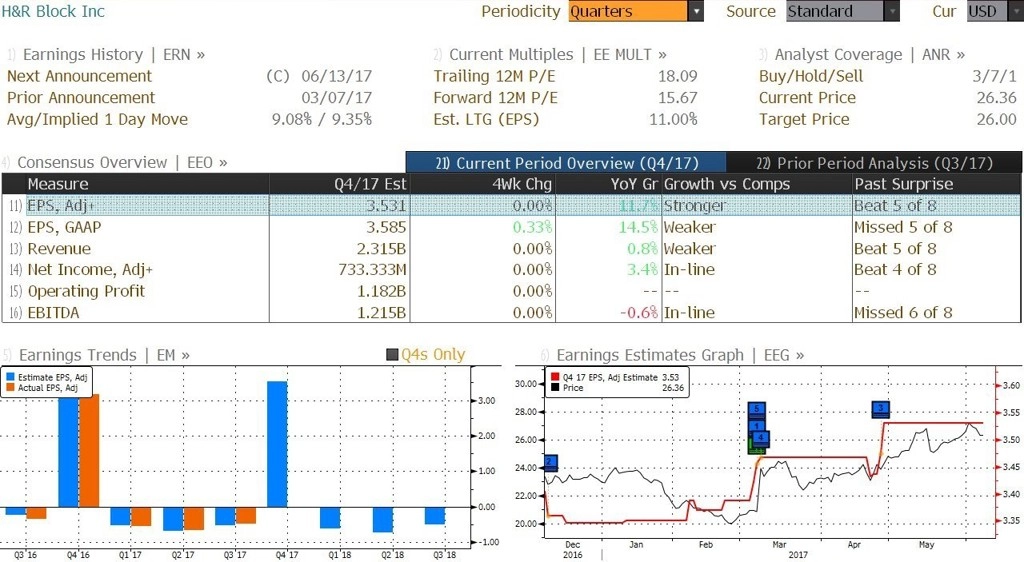Click the Periodicity dropdown arrow
Image resolution: width=1024 pixels, height=562 pixels.
point(696,11)
